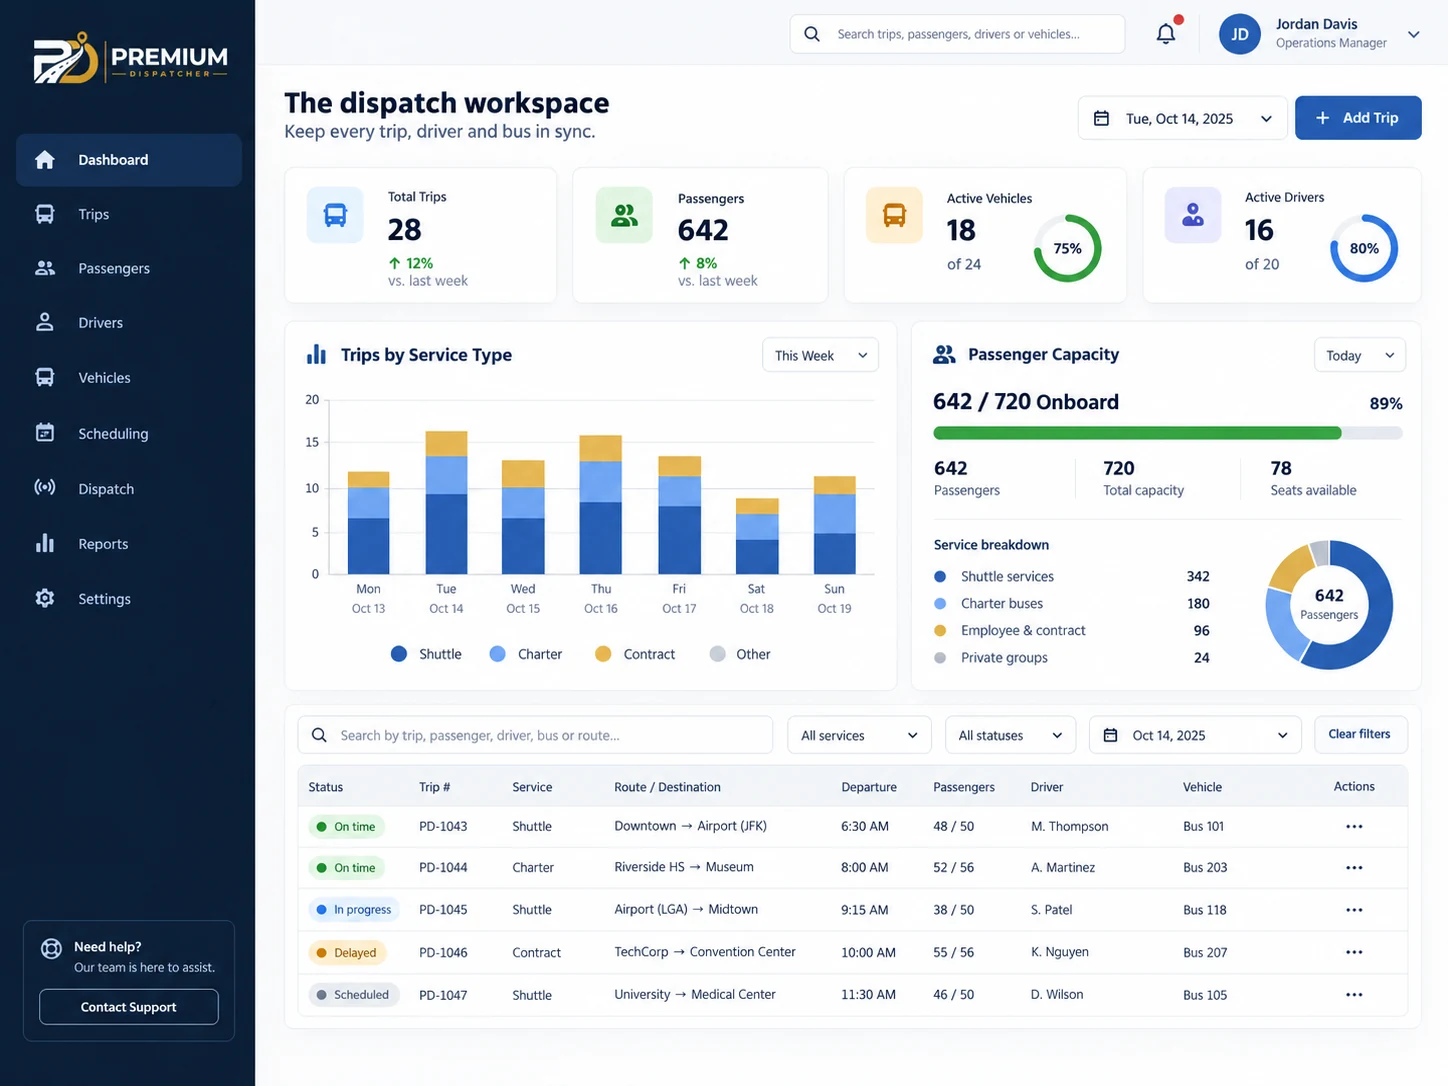Screen dimensions: 1448x1086
Task: Click the Active Drivers 80% ring
Action: [x=1364, y=248]
